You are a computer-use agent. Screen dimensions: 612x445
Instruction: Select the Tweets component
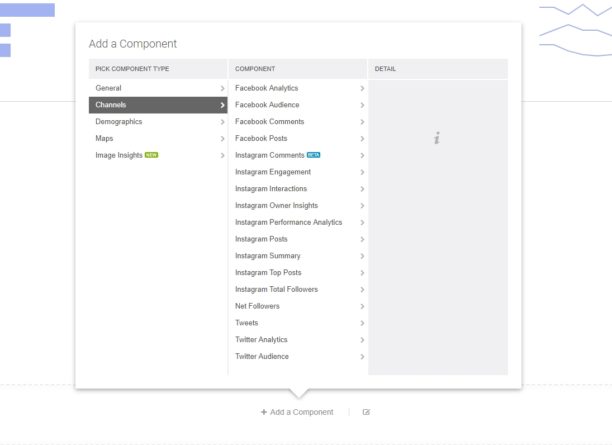click(x=247, y=323)
